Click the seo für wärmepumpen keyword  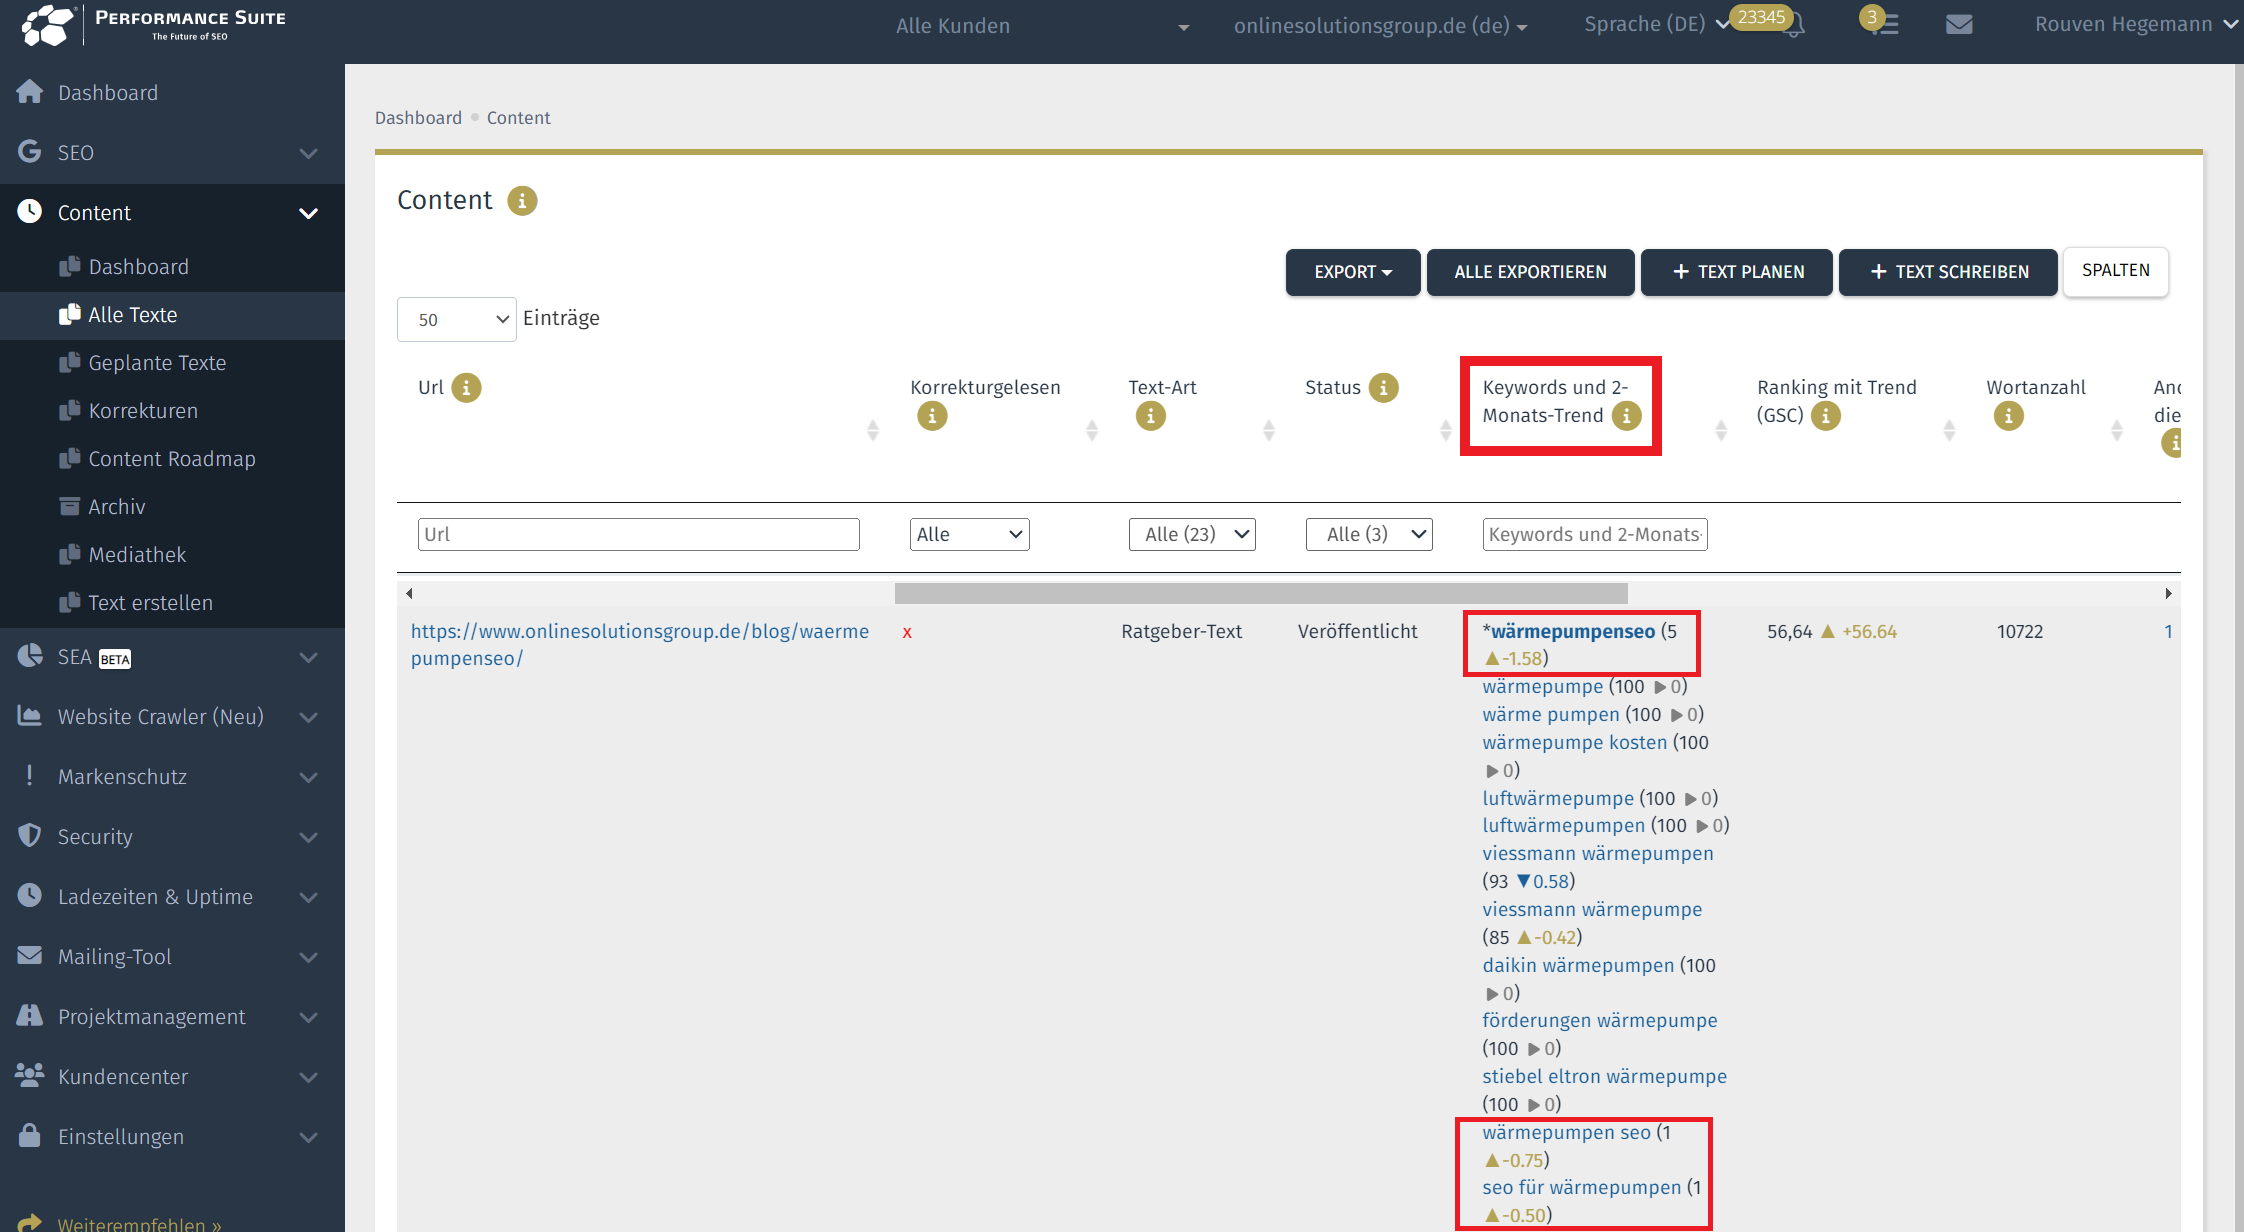[x=1582, y=1187]
